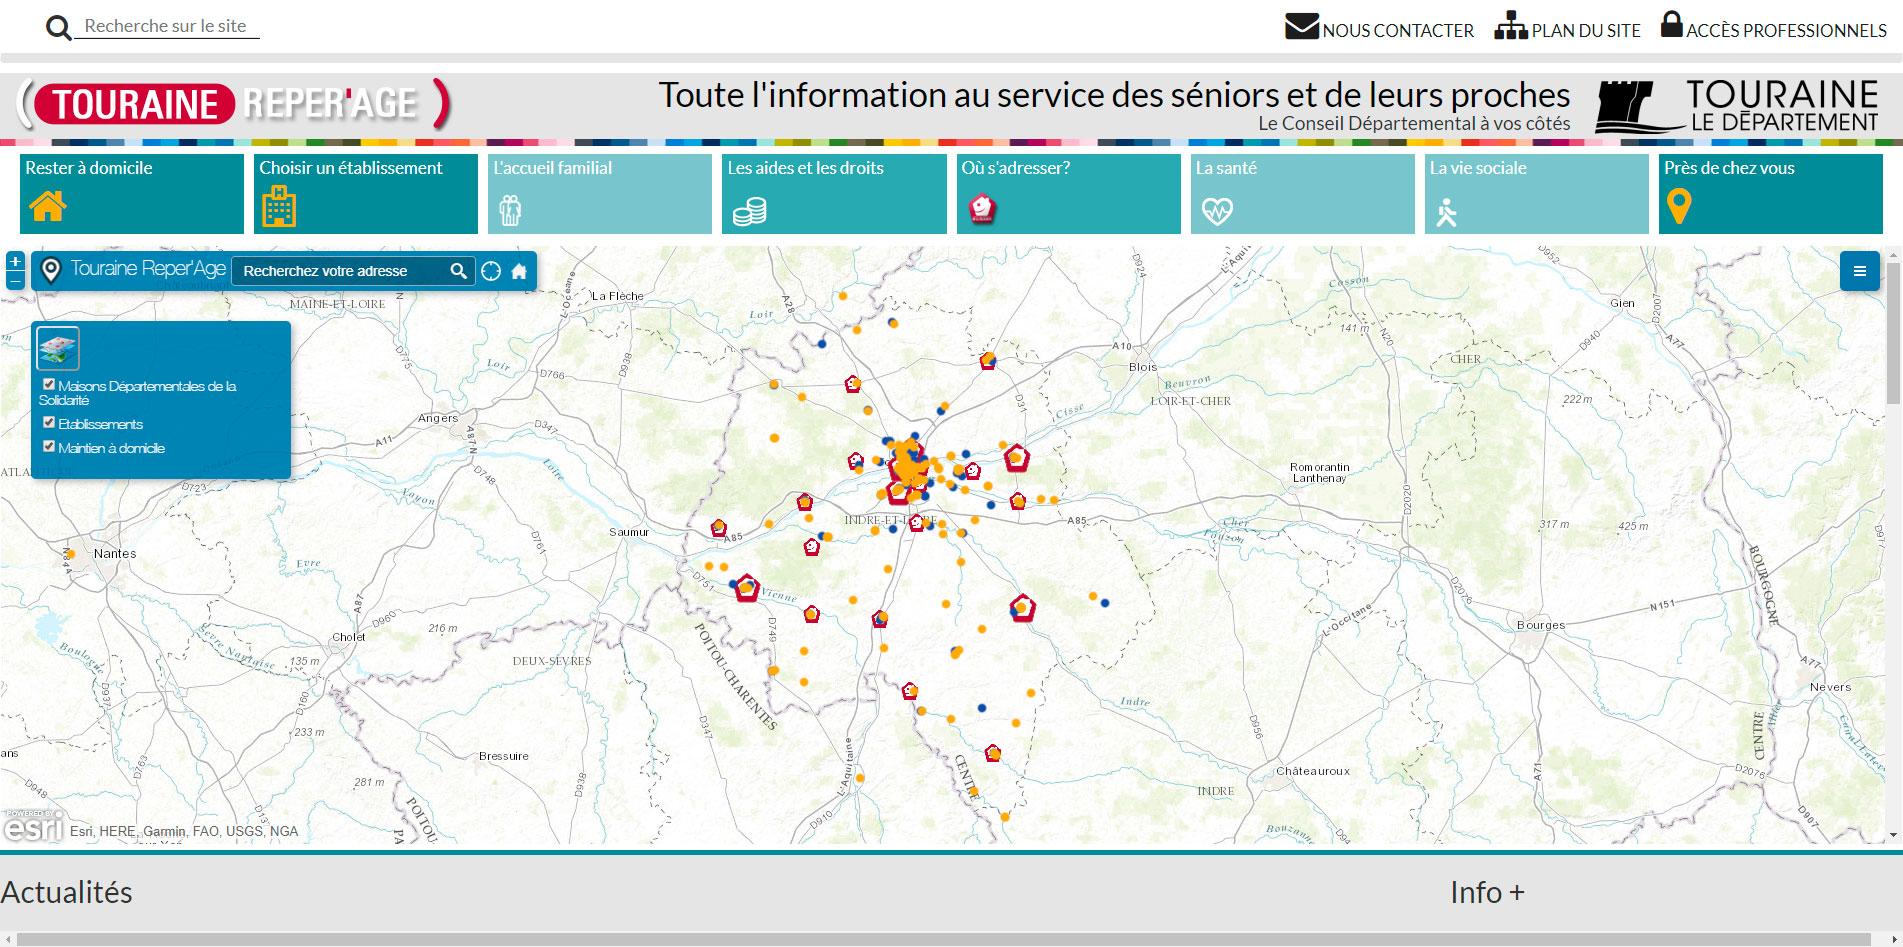Open the 'Plan du site' link
Image resolution: width=1903 pixels, height=947 pixels.
point(1567,27)
